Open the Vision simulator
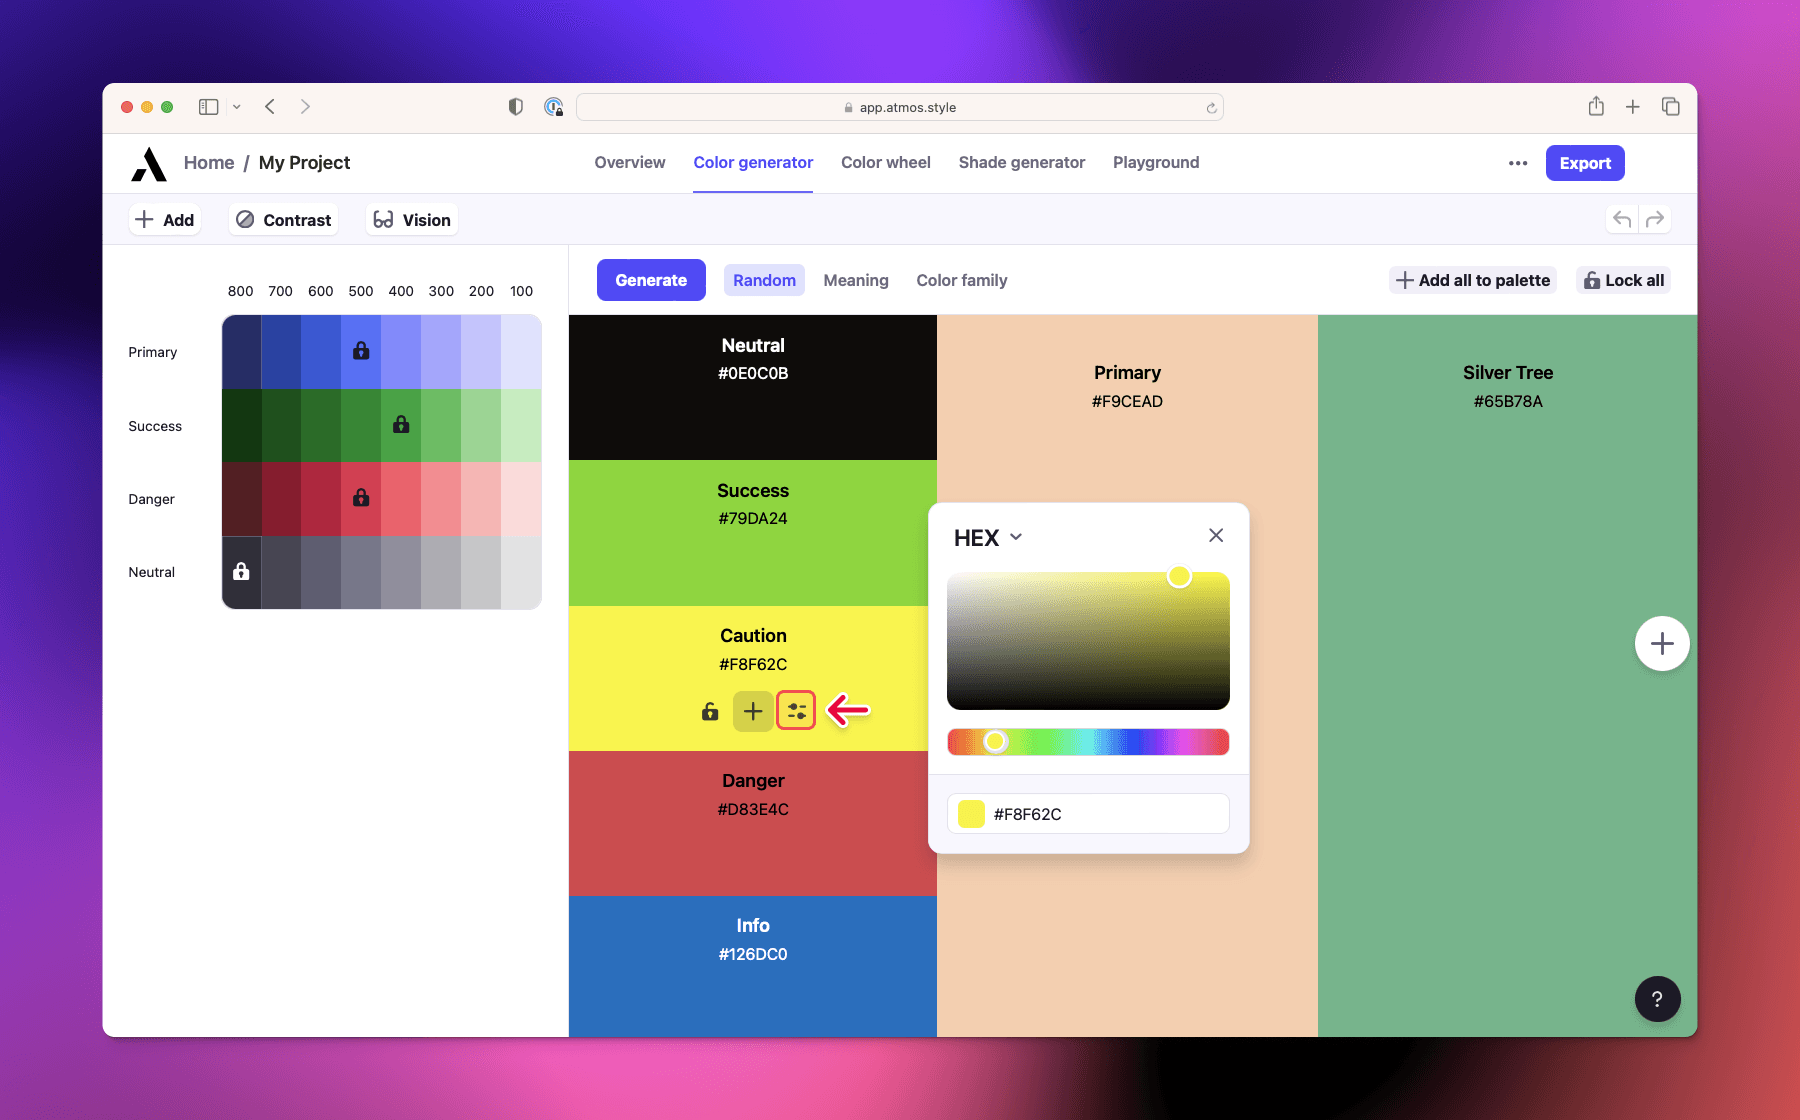The height and width of the screenshot is (1120, 1800). [x=411, y=219]
